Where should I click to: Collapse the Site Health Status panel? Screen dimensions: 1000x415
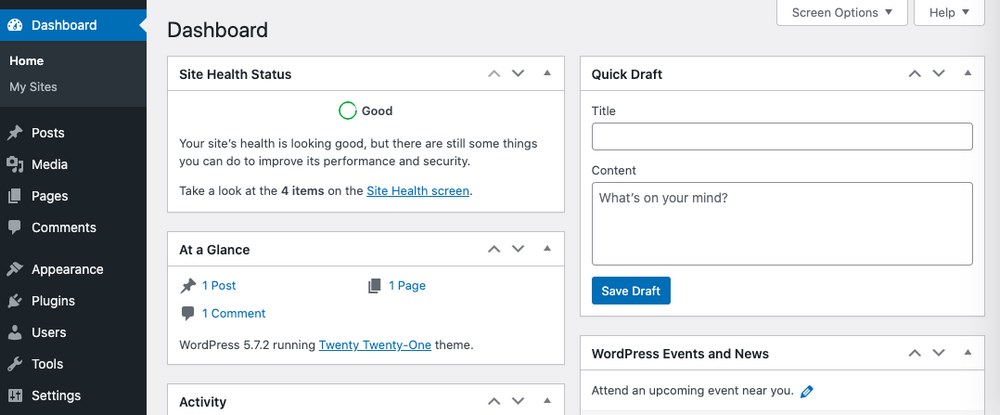pos(547,73)
